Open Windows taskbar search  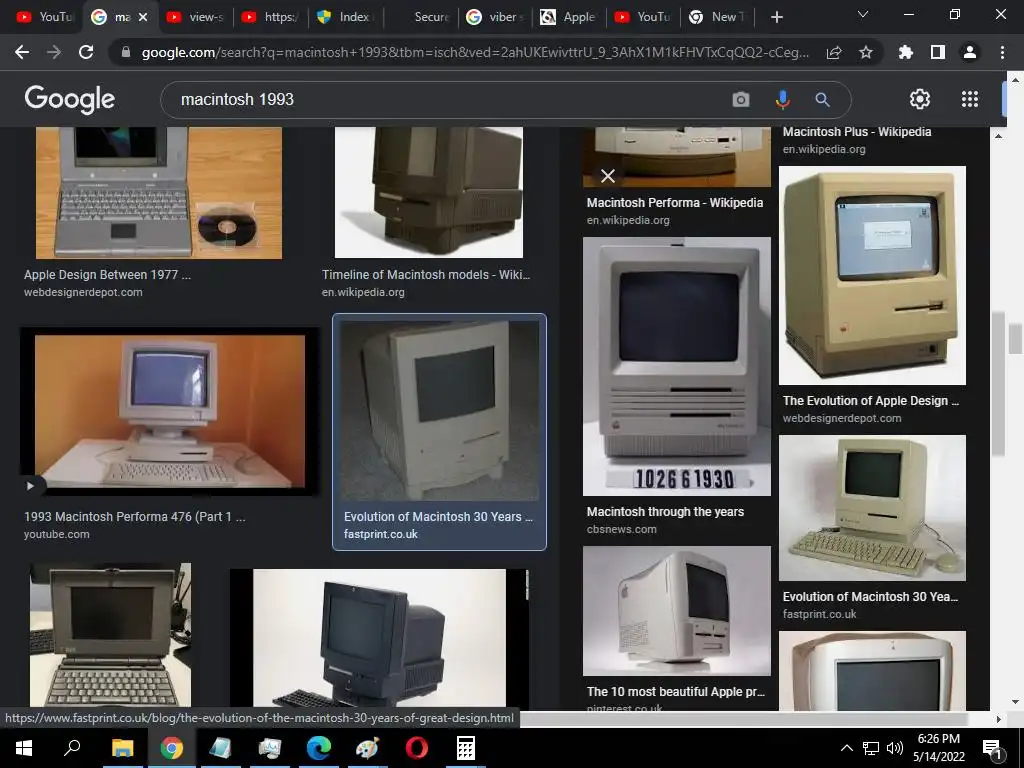[x=72, y=748]
